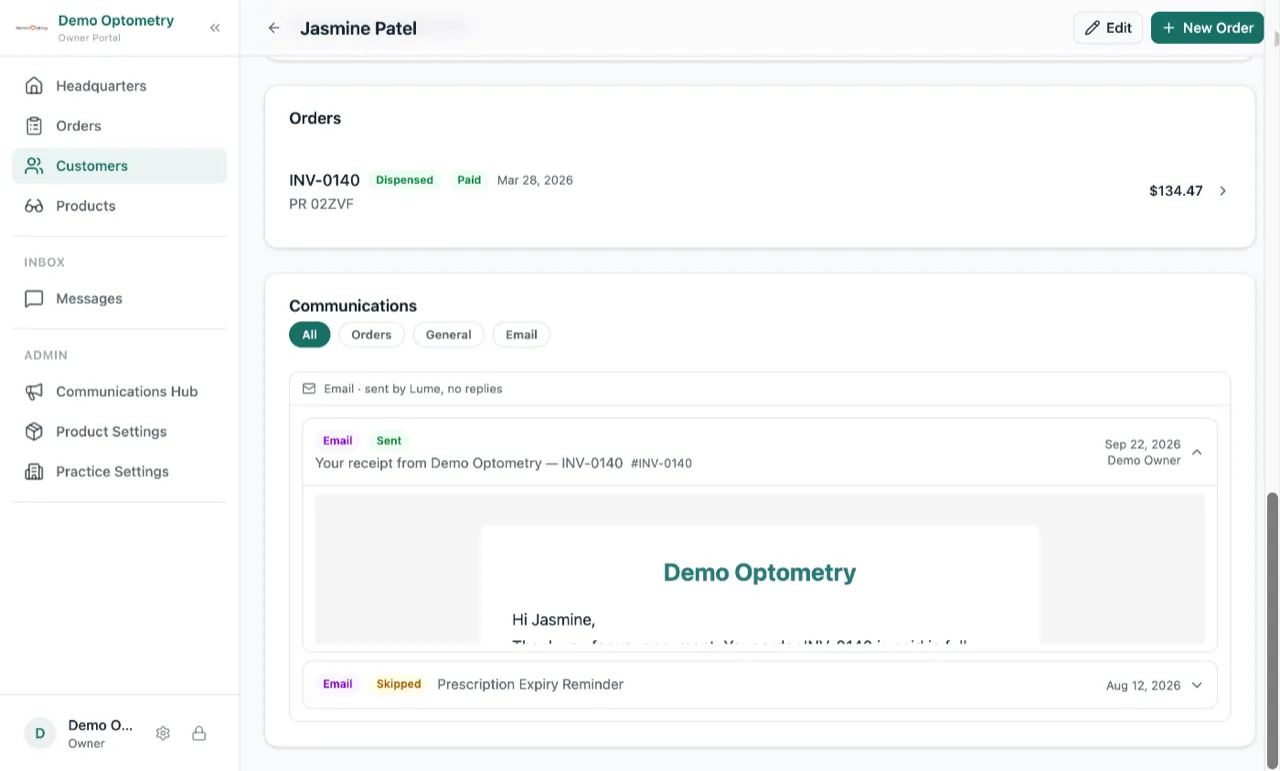Screen dimensions: 1280x771
Task: Click the Demo Optometry logo
Action: [x=32, y=28]
